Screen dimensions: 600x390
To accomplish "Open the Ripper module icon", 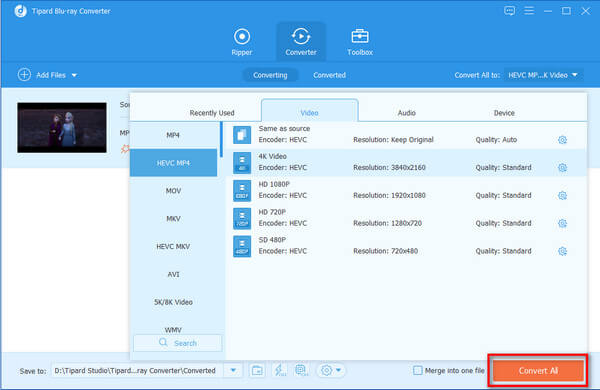I will click(242, 37).
